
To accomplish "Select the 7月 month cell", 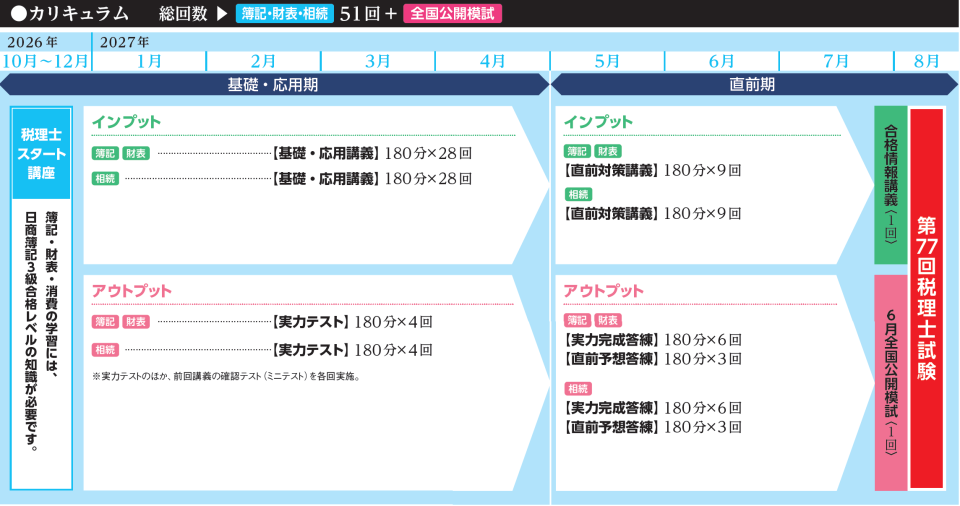I will pos(836,61).
